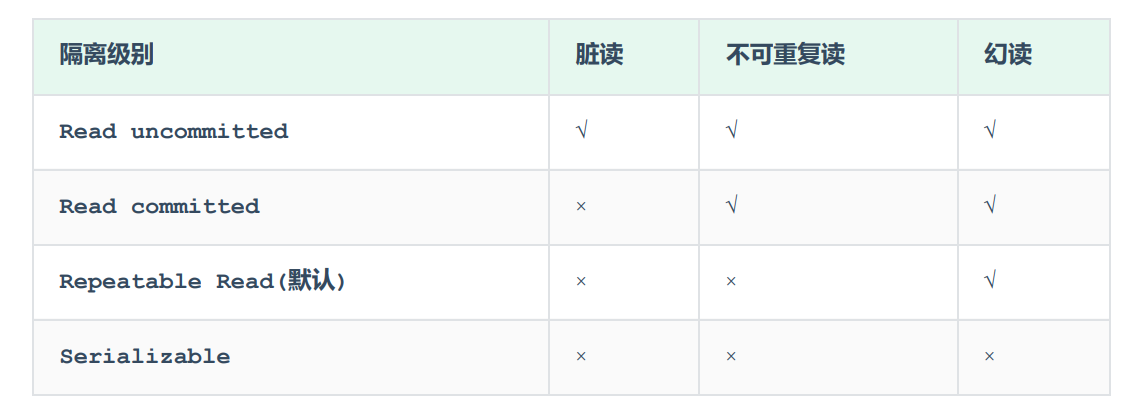
Task: Click the cross mark for Serializable 不可重复读
Action: coord(731,356)
